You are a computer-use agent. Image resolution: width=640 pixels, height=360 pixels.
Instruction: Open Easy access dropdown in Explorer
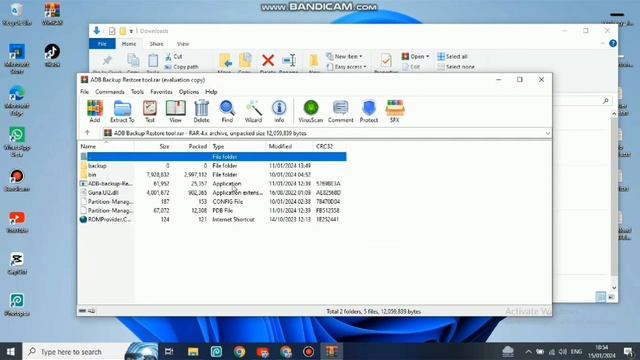[347, 67]
